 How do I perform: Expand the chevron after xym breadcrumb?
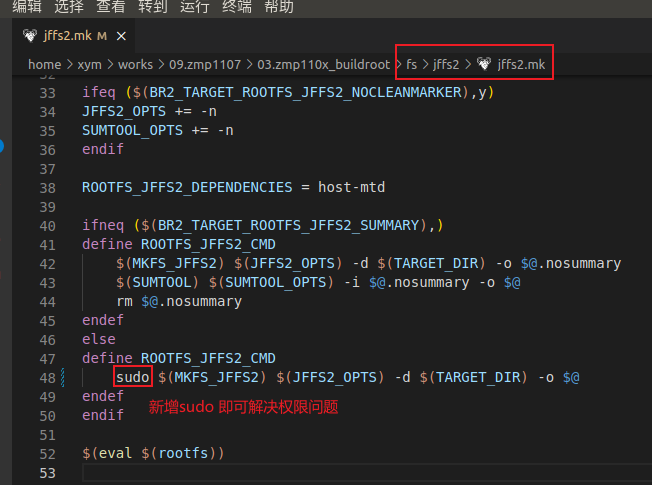pyautogui.click(x=110, y=64)
